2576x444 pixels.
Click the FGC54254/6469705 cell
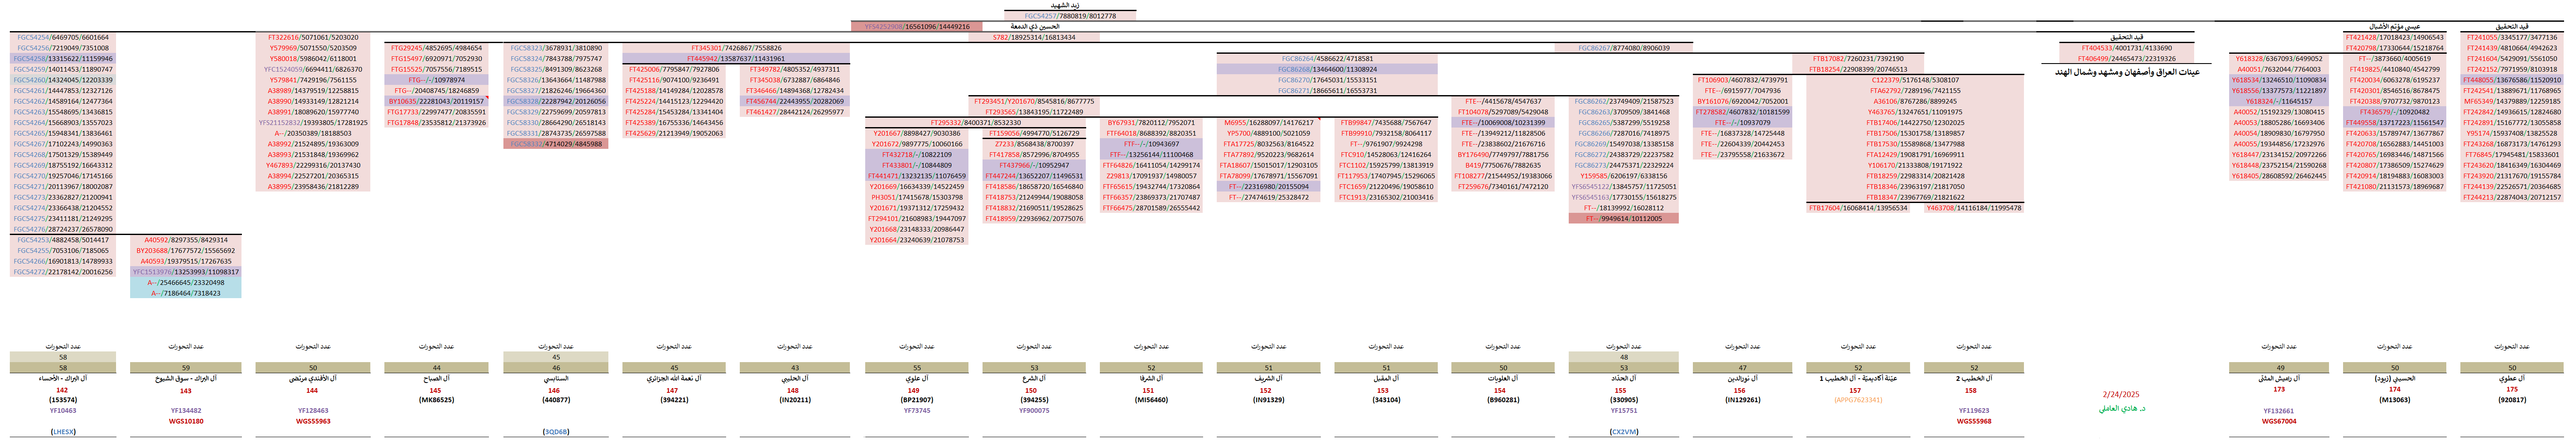62,37
